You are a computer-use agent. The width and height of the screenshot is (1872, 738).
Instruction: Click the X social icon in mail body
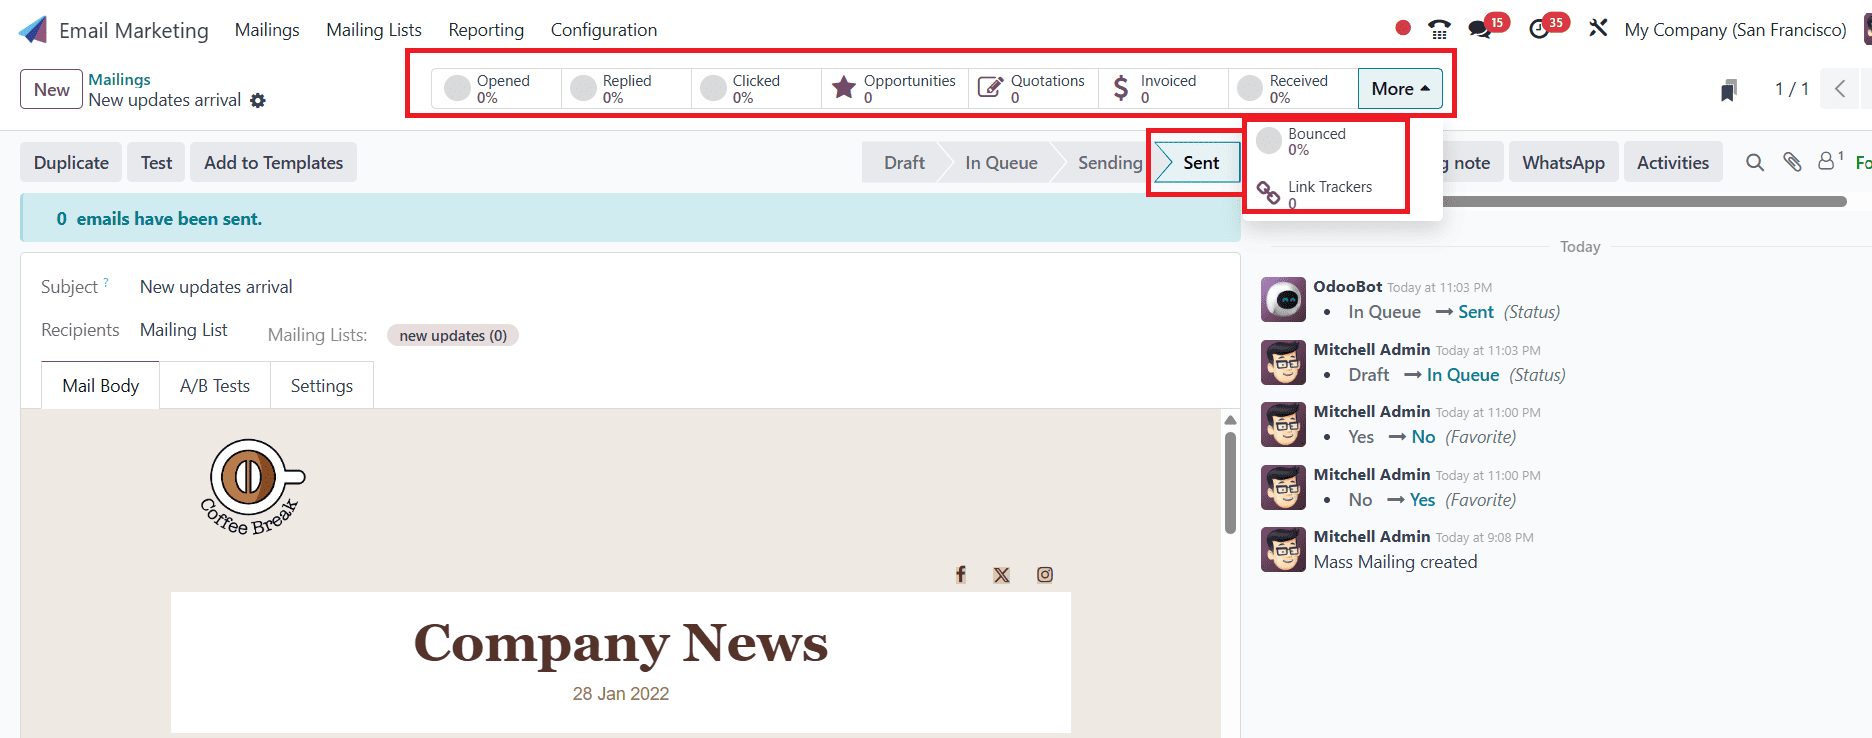click(1002, 575)
